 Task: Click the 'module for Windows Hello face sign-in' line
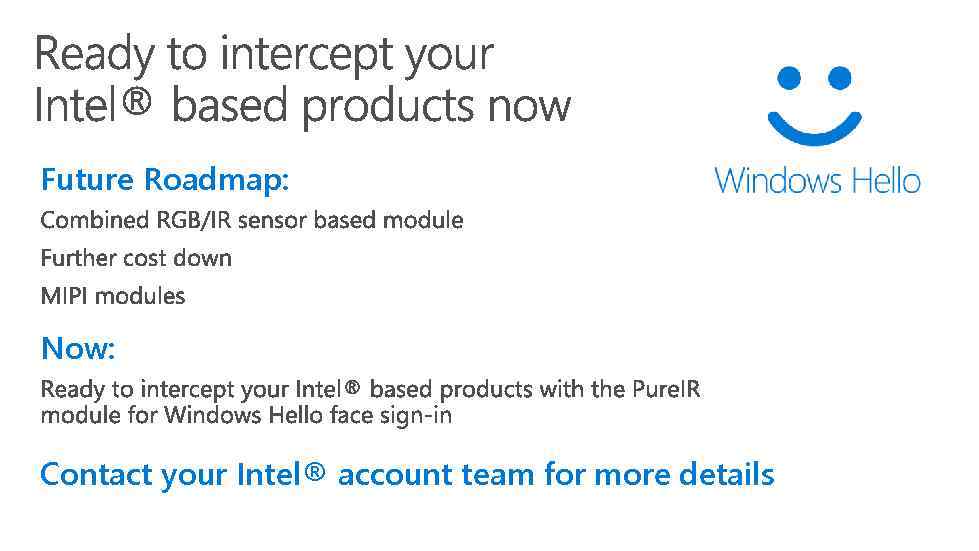click(x=246, y=415)
